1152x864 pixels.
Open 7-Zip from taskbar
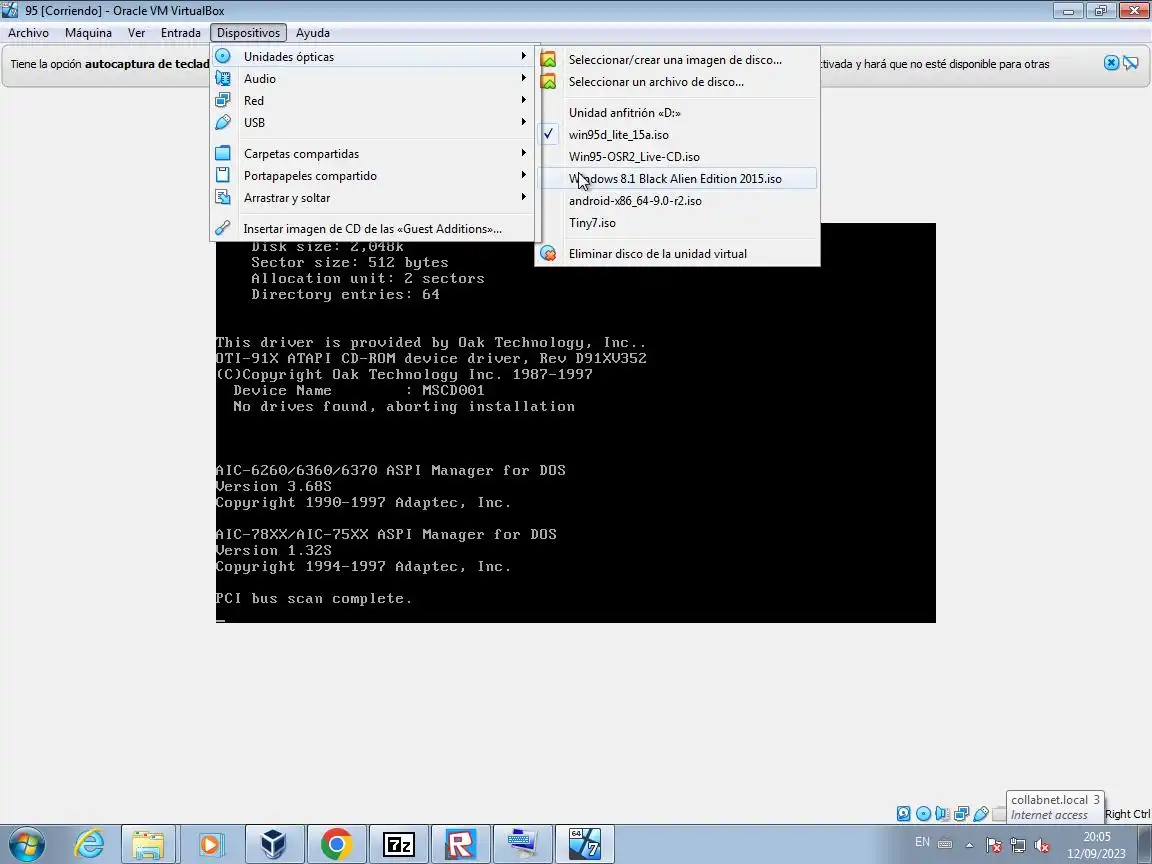[x=399, y=844]
